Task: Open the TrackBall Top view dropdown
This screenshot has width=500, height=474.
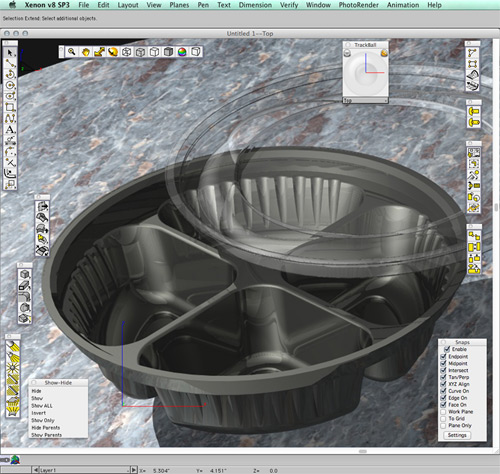Action: (x=365, y=100)
